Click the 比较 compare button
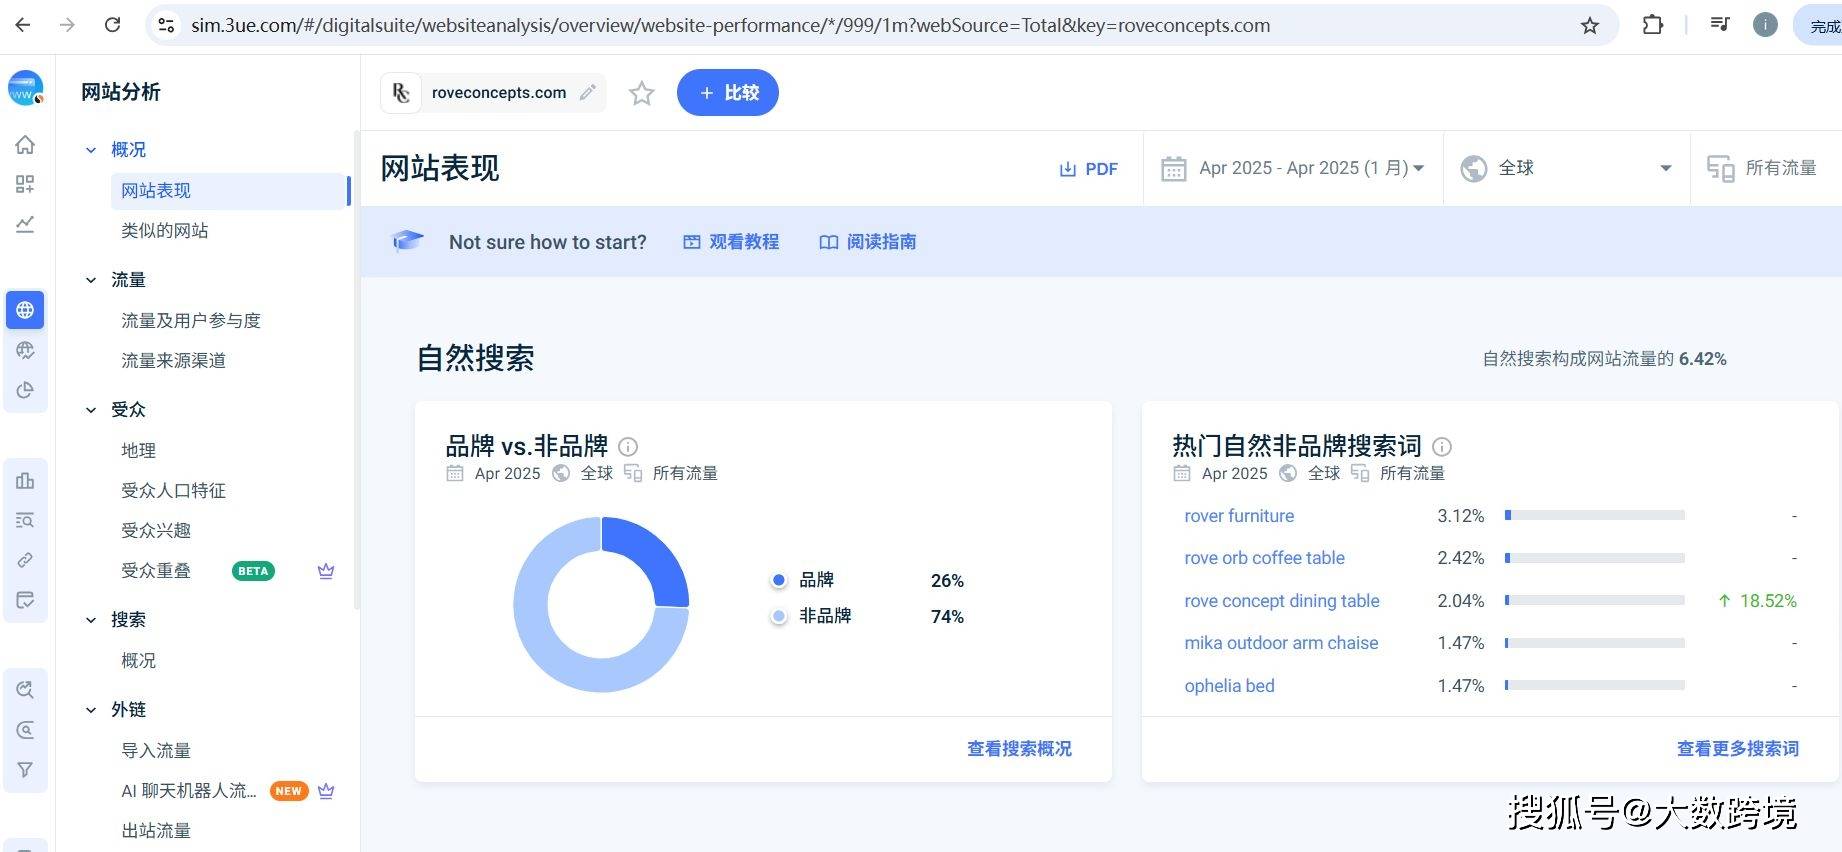The image size is (1842, 852). click(x=728, y=92)
